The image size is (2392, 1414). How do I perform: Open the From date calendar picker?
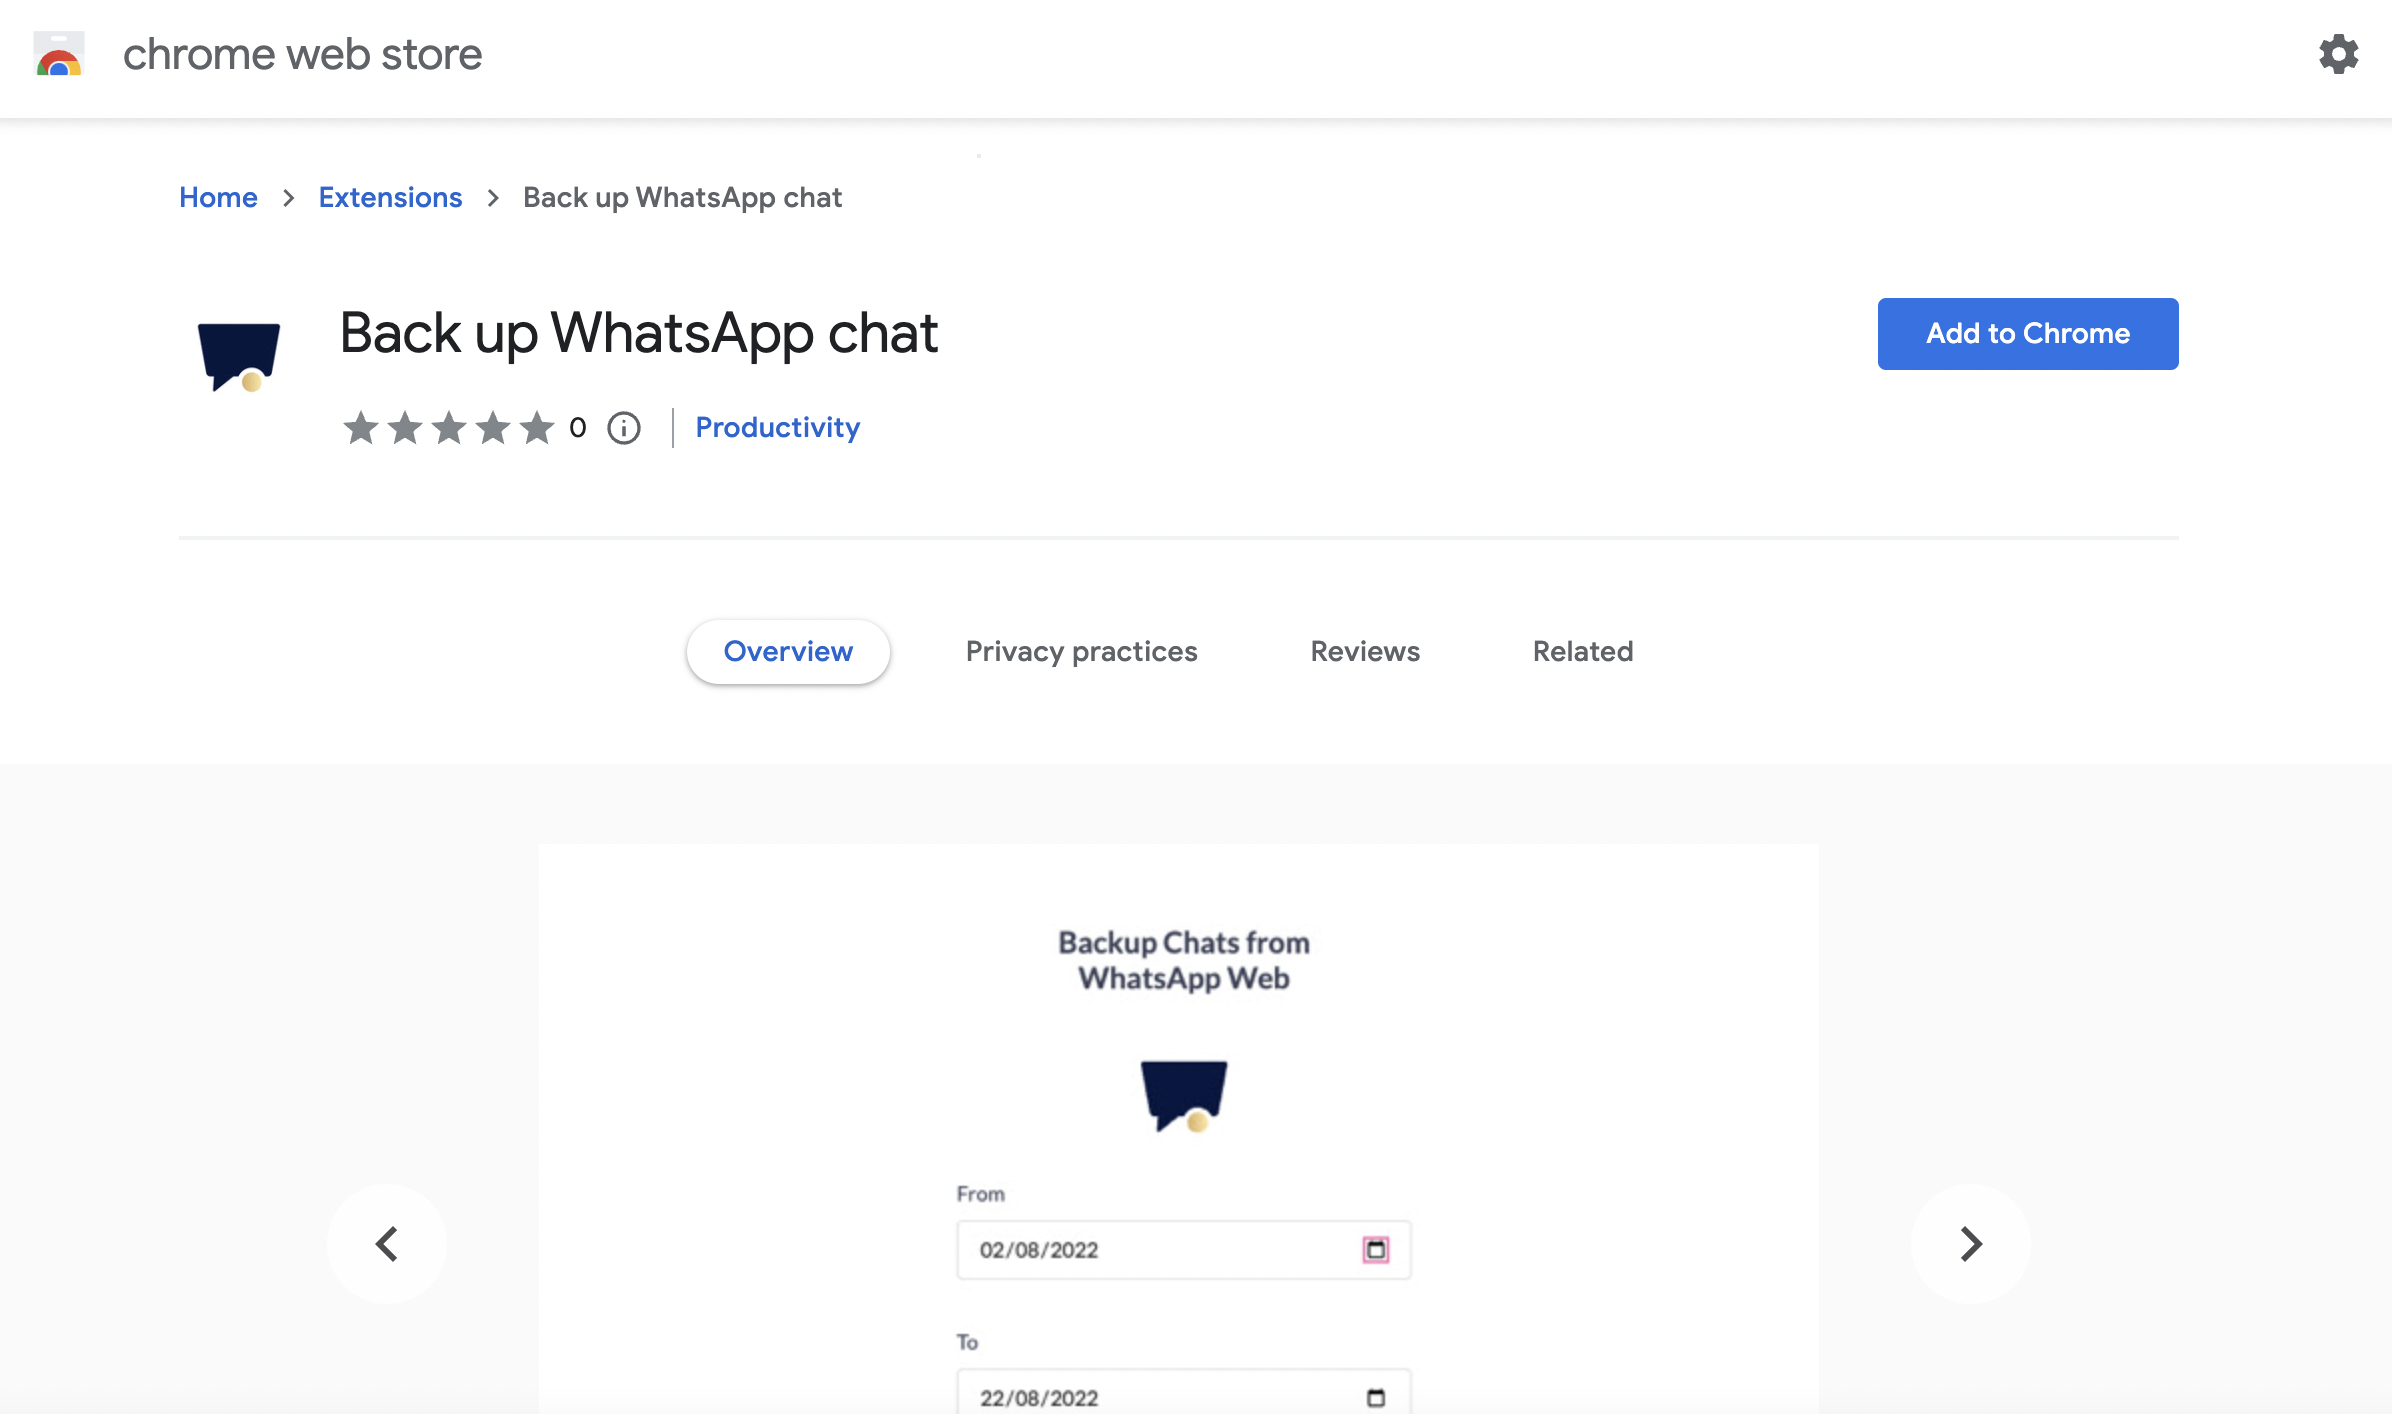pyautogui.click(x=1376, y=1249)
